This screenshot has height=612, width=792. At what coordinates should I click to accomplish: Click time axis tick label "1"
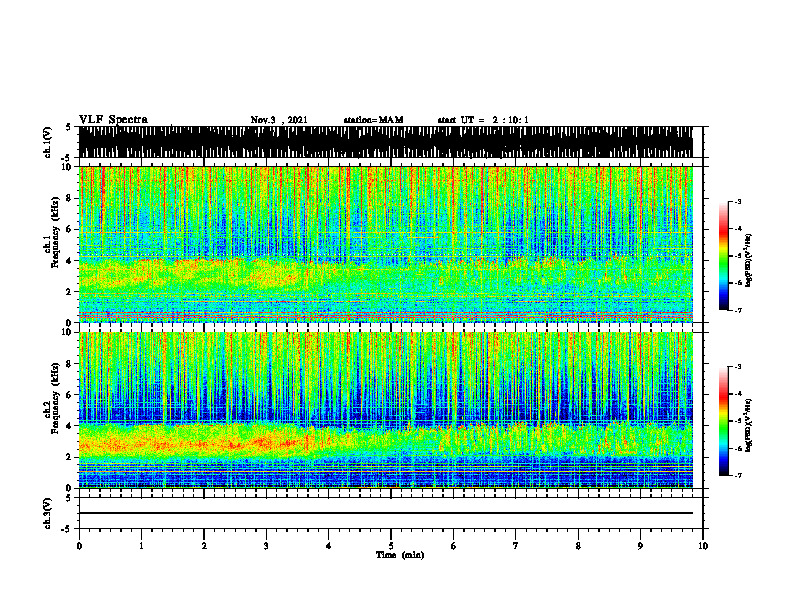coord(141,546)
